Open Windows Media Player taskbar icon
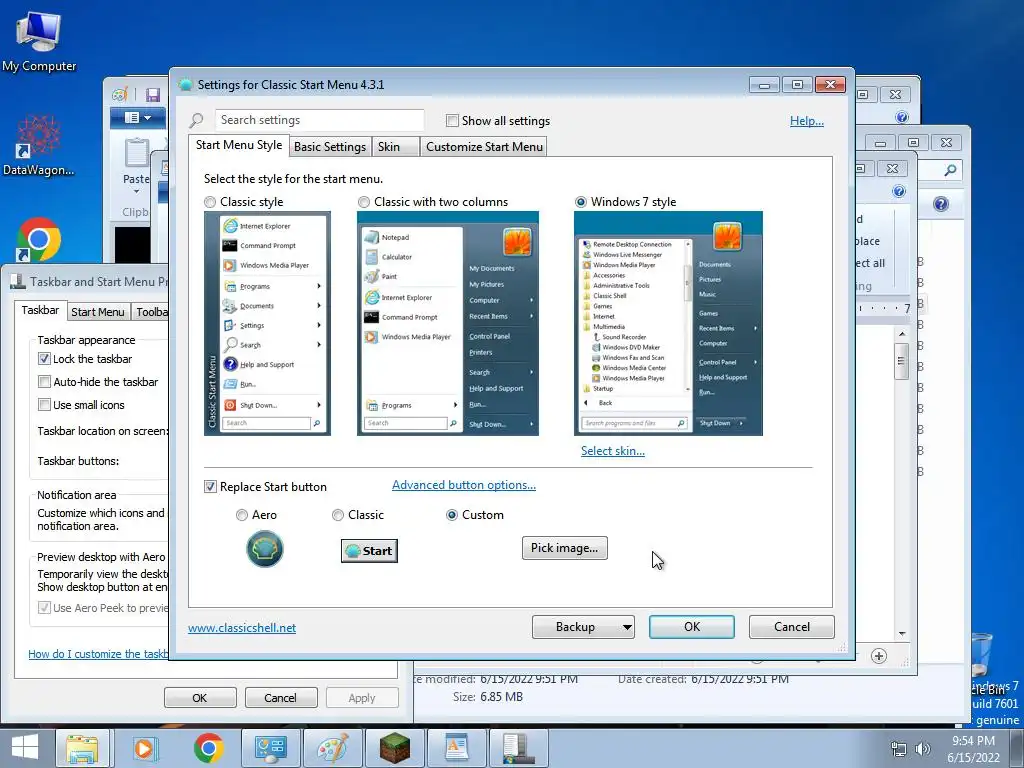The height and width of the screenshot is (768, 1024). tap(145, 748)
